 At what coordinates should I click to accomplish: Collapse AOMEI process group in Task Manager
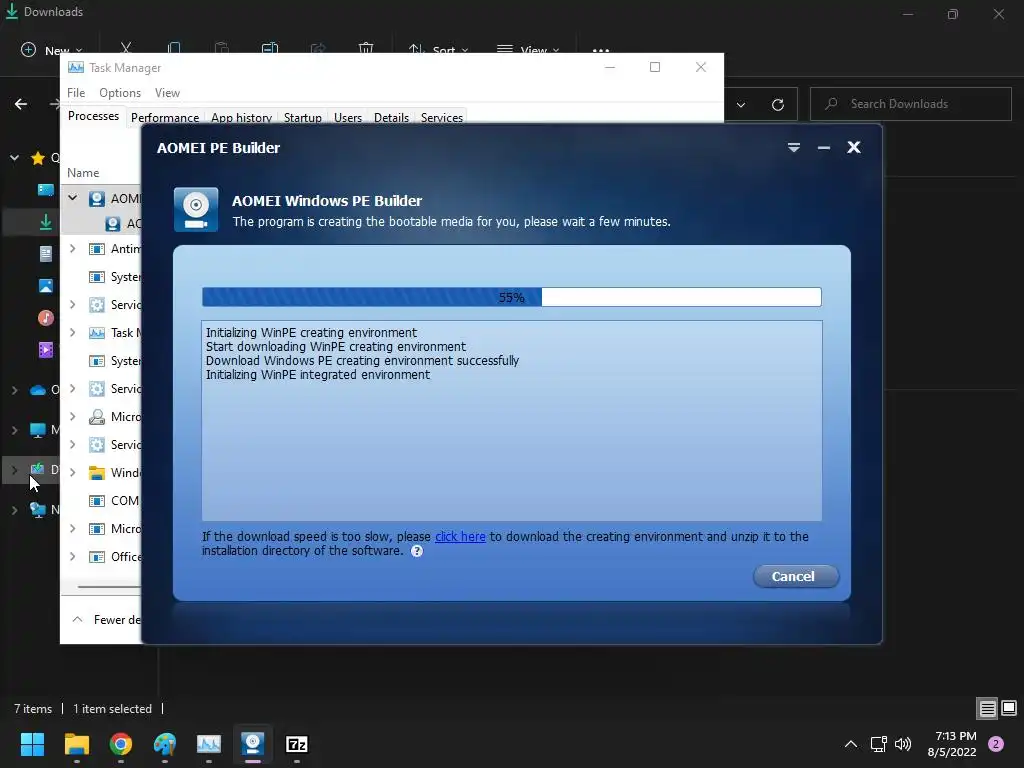[x=72, y=198]
